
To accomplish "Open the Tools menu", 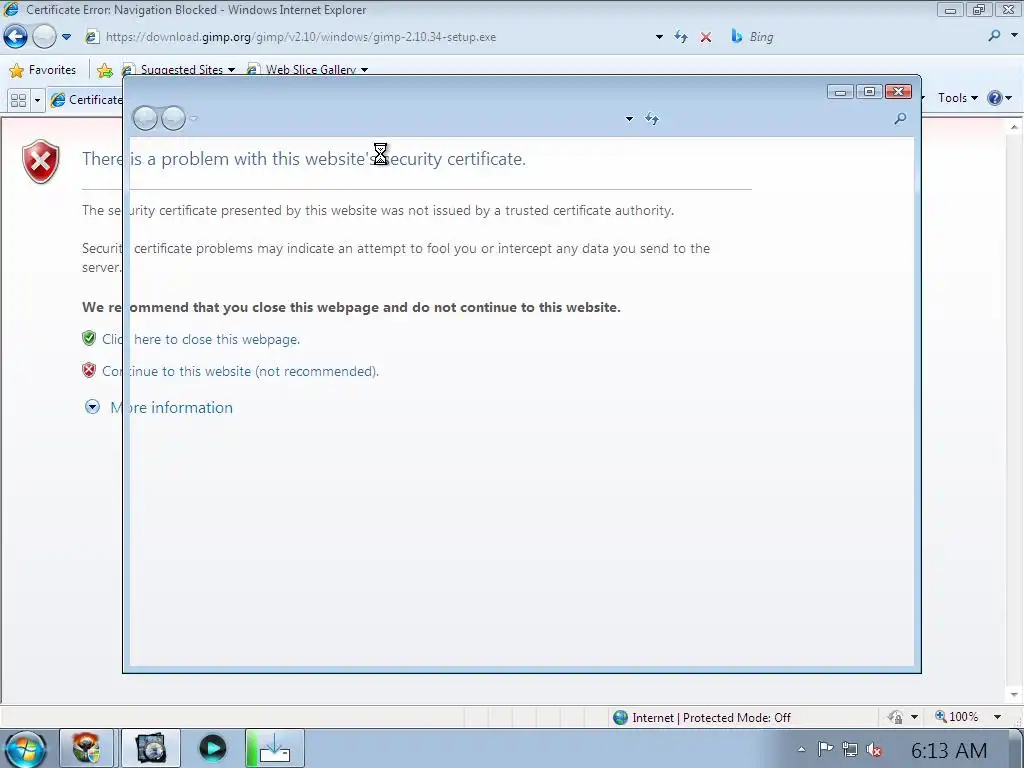I will [x=957, y=98].
